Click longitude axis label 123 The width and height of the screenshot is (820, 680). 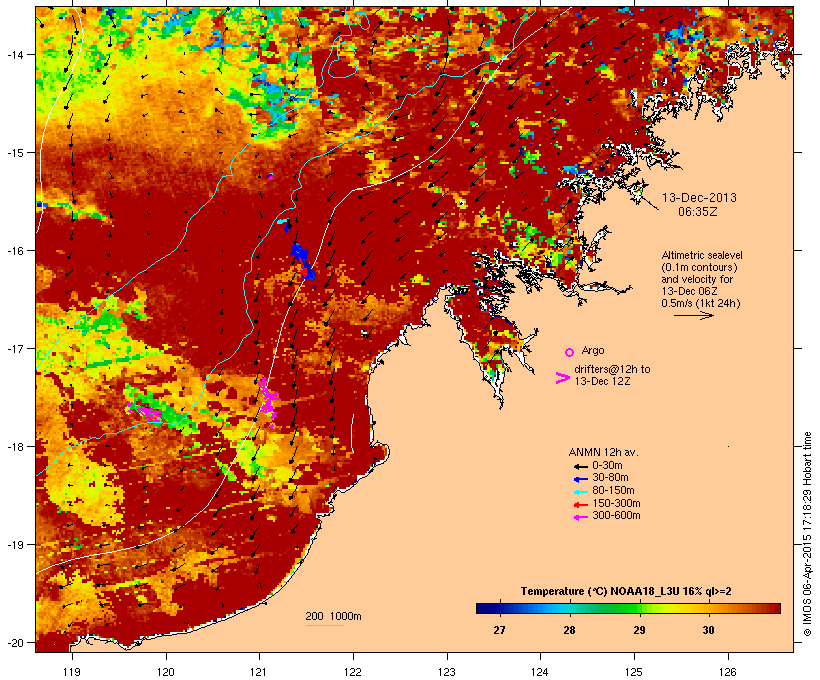tap(447, 672)
